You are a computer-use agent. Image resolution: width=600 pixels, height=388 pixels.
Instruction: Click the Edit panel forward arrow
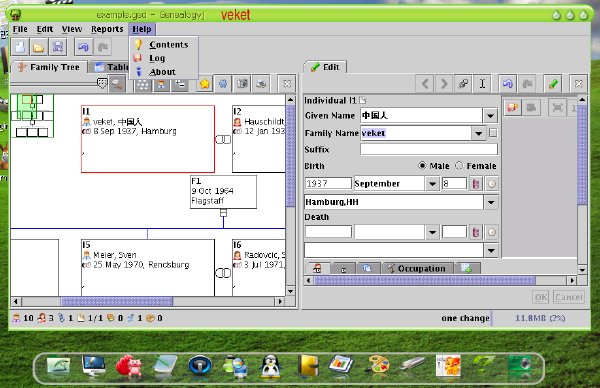click(x=444, y=83)
